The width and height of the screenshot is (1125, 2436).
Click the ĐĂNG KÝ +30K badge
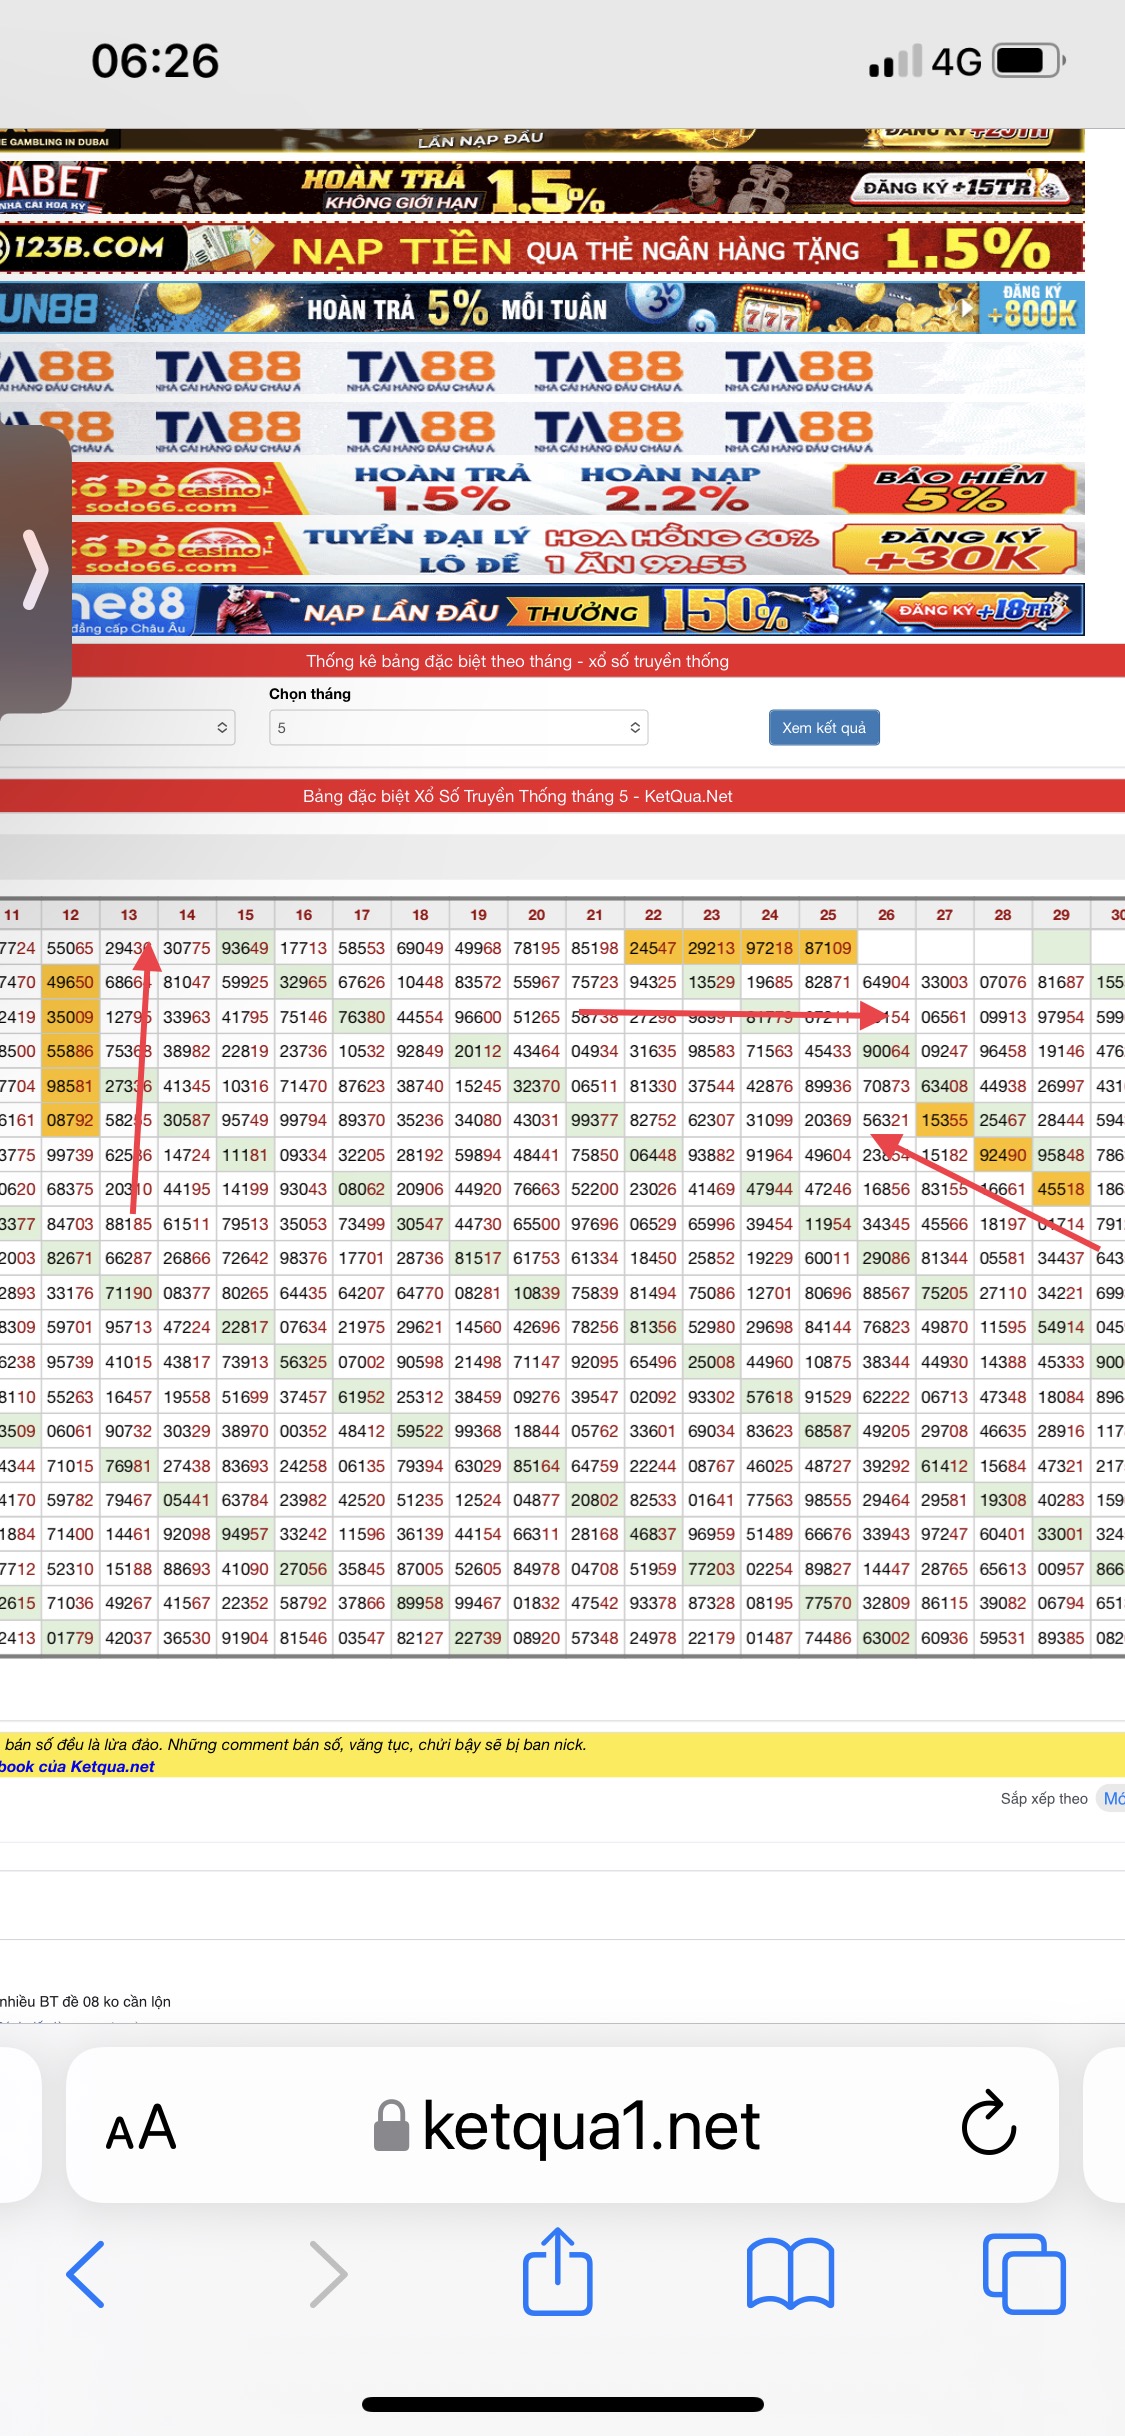pos(955,549)
